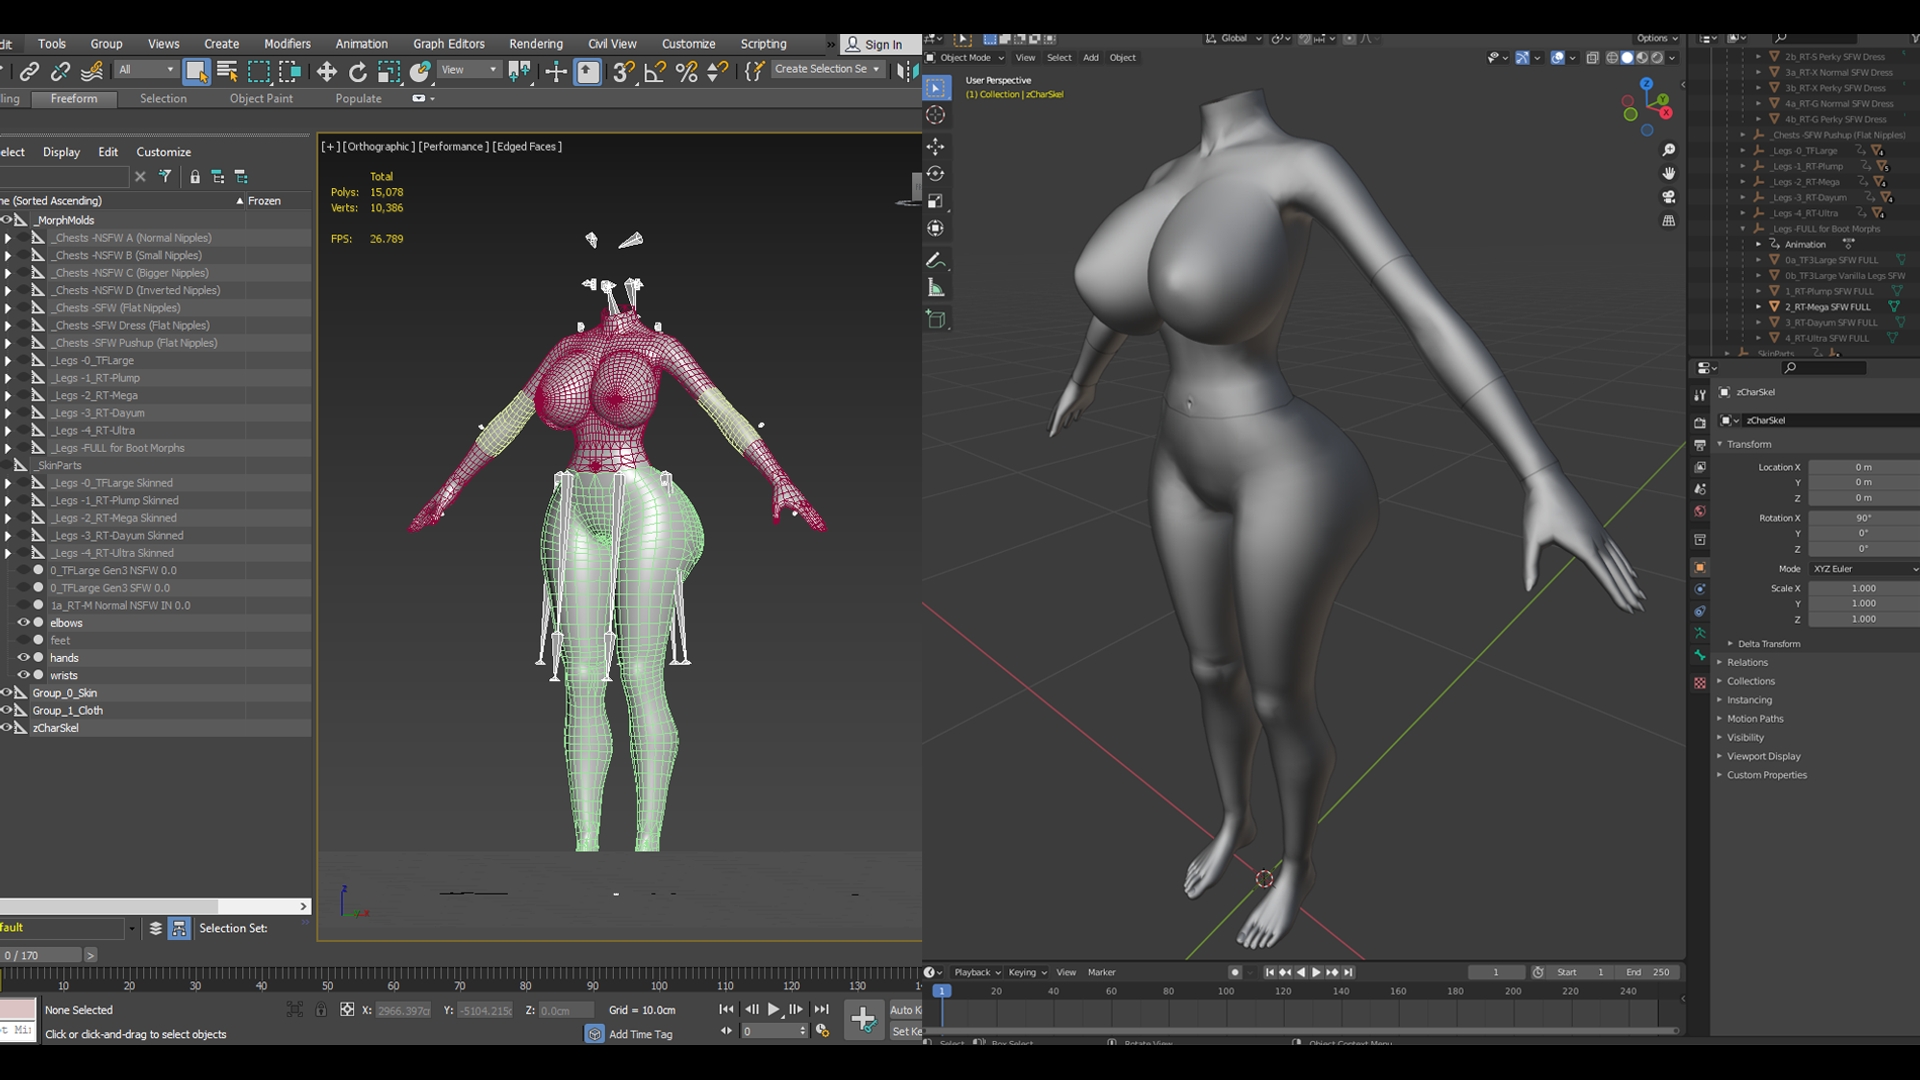Viewport: 1920px width, 1080px height.
Task: Select Blender's Rotate tool
Action: pyautogui.click(x=936, y=174)
